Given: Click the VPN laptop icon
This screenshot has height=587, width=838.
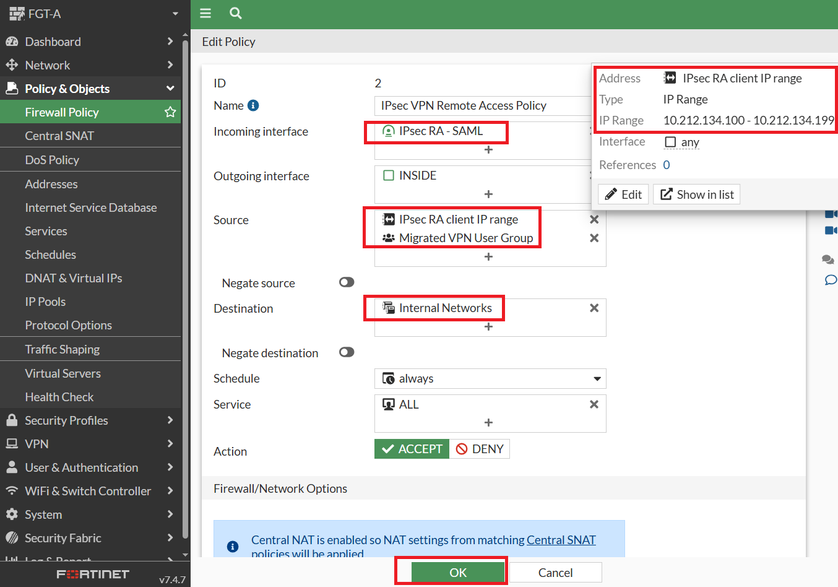Looking at the screenshot, I should click(12, 444).
